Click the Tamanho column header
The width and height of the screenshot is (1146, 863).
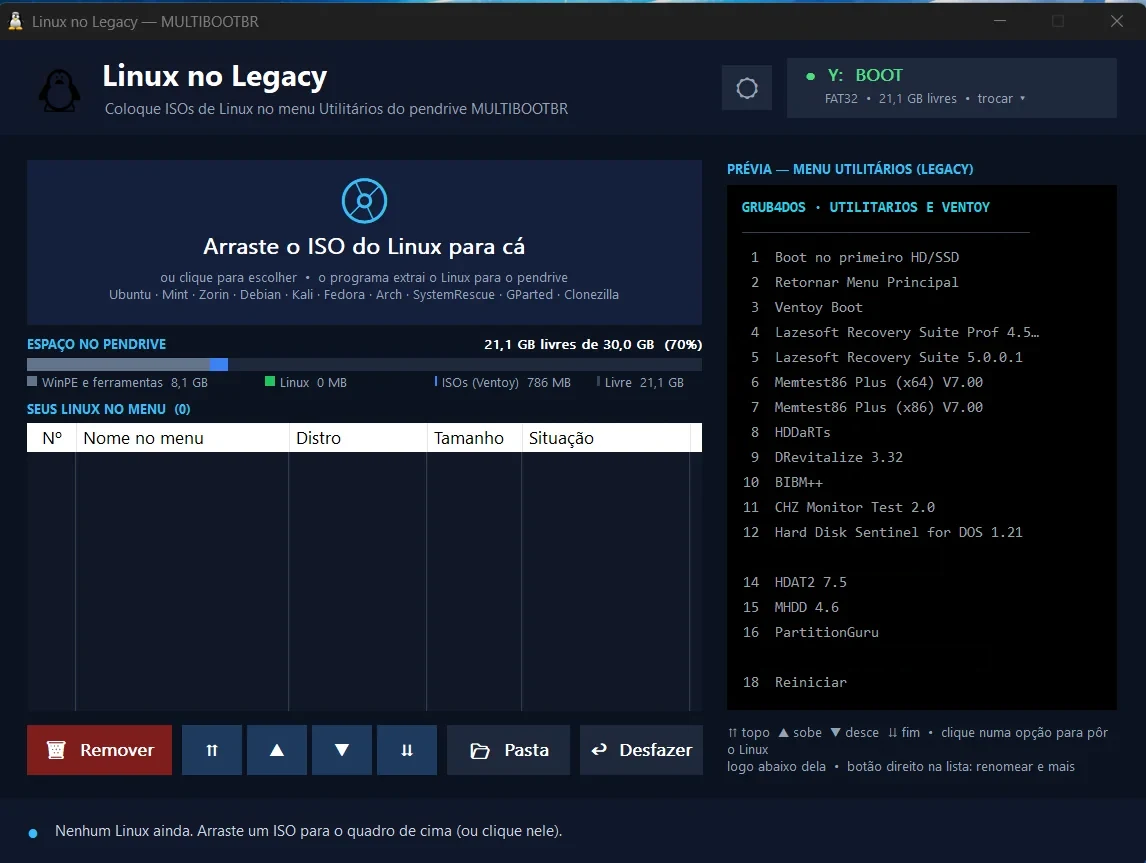click(x=474, y=438)
